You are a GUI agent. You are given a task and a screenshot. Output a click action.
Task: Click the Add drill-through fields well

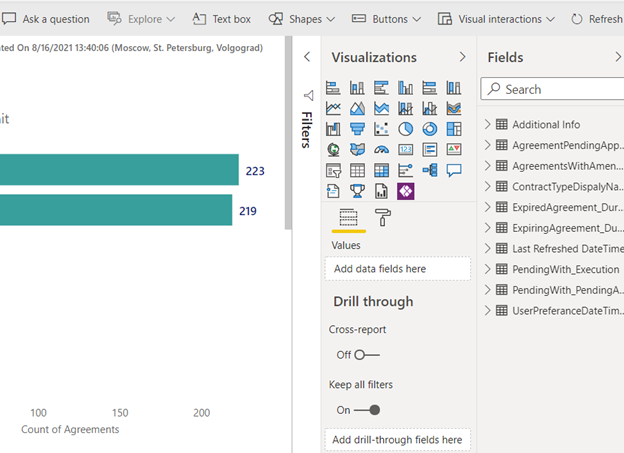click(x=397, y=440)
